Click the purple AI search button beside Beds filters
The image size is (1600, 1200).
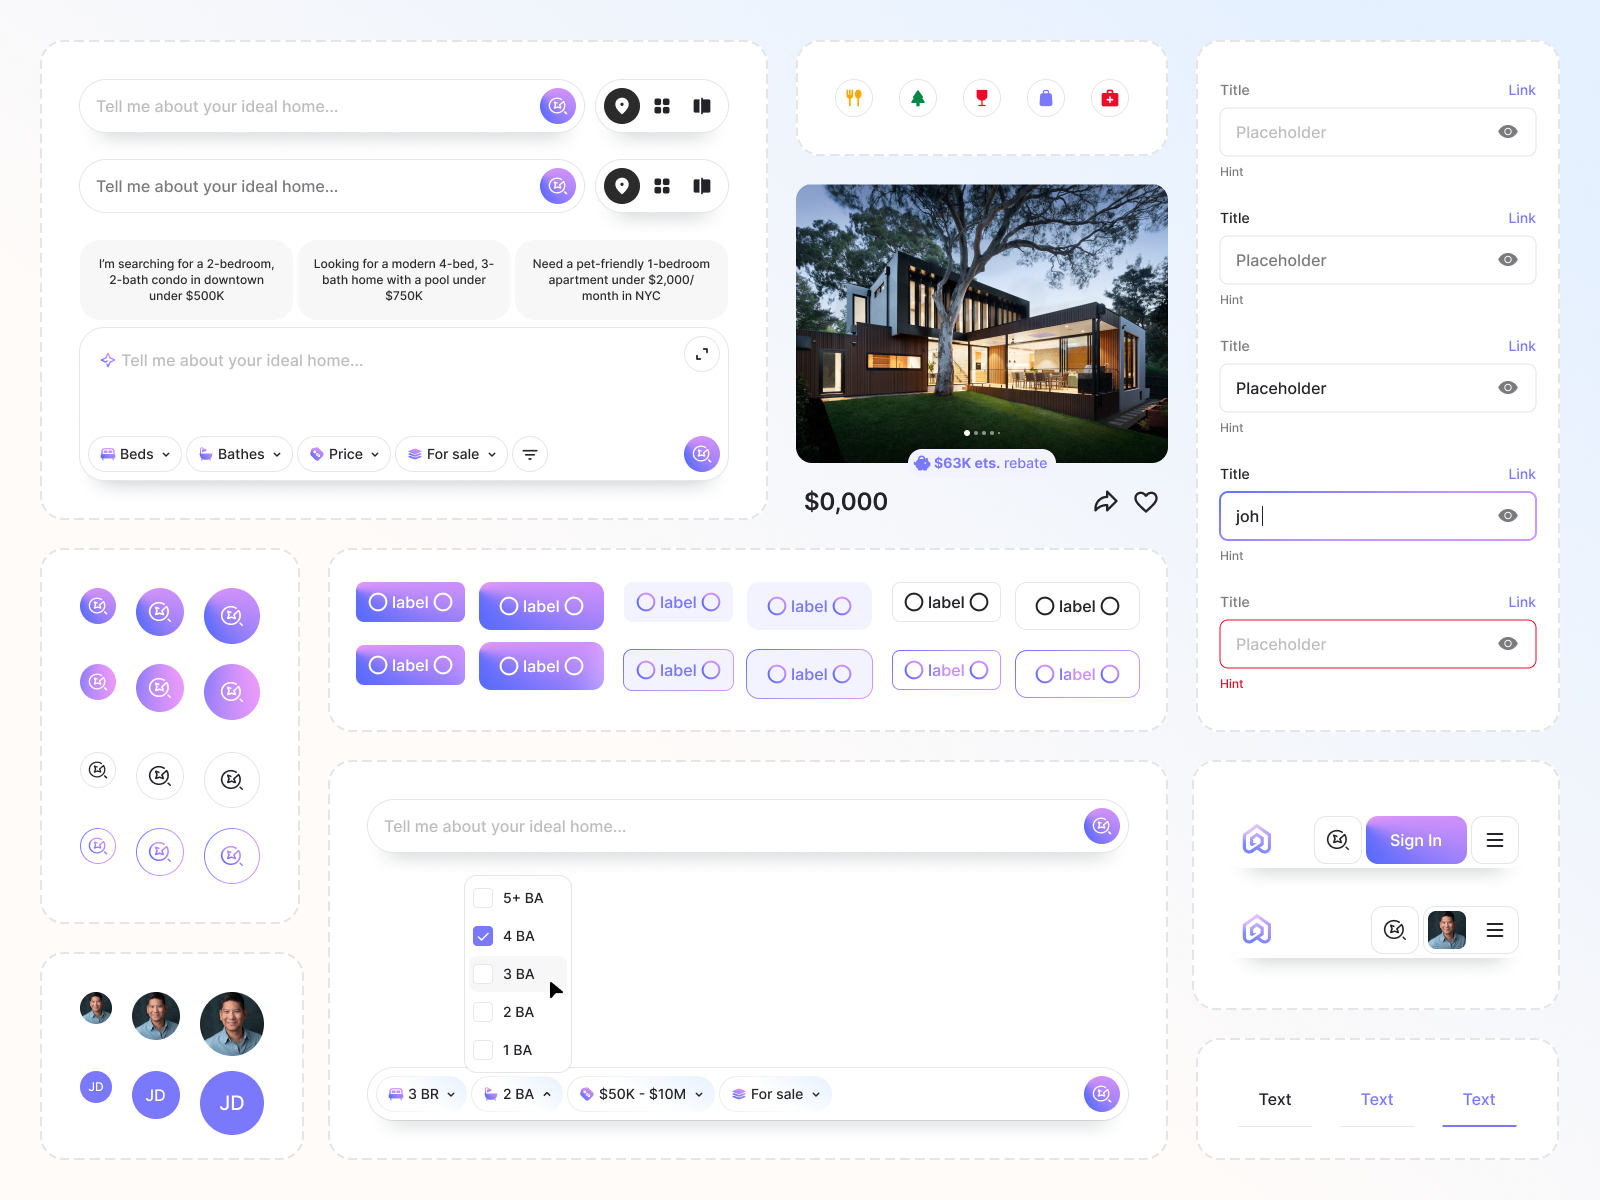pos(702,454)
